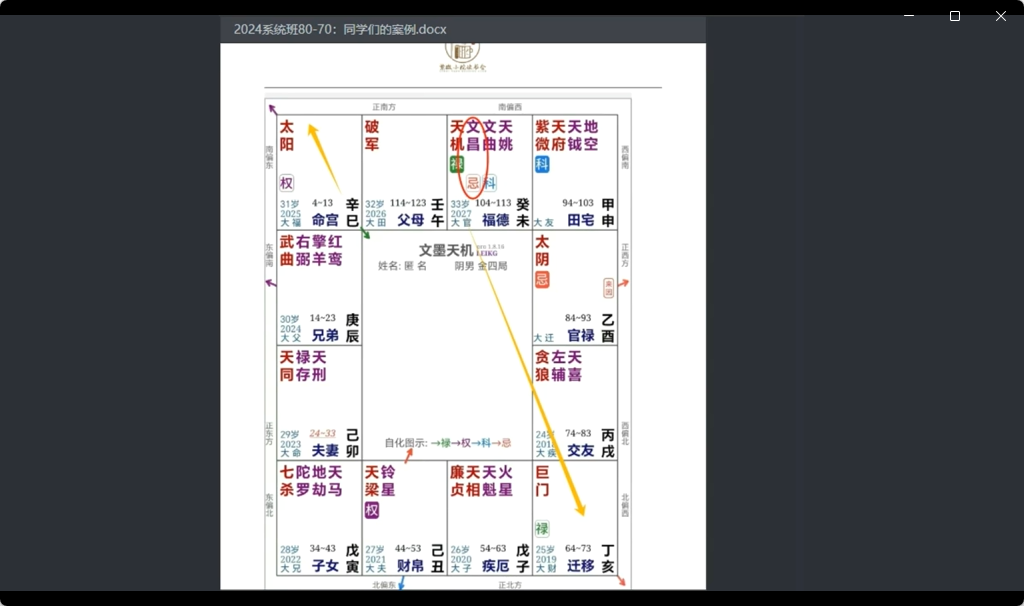
Task: Click the 廉贞 star name
Action: [x=457, y=481]
